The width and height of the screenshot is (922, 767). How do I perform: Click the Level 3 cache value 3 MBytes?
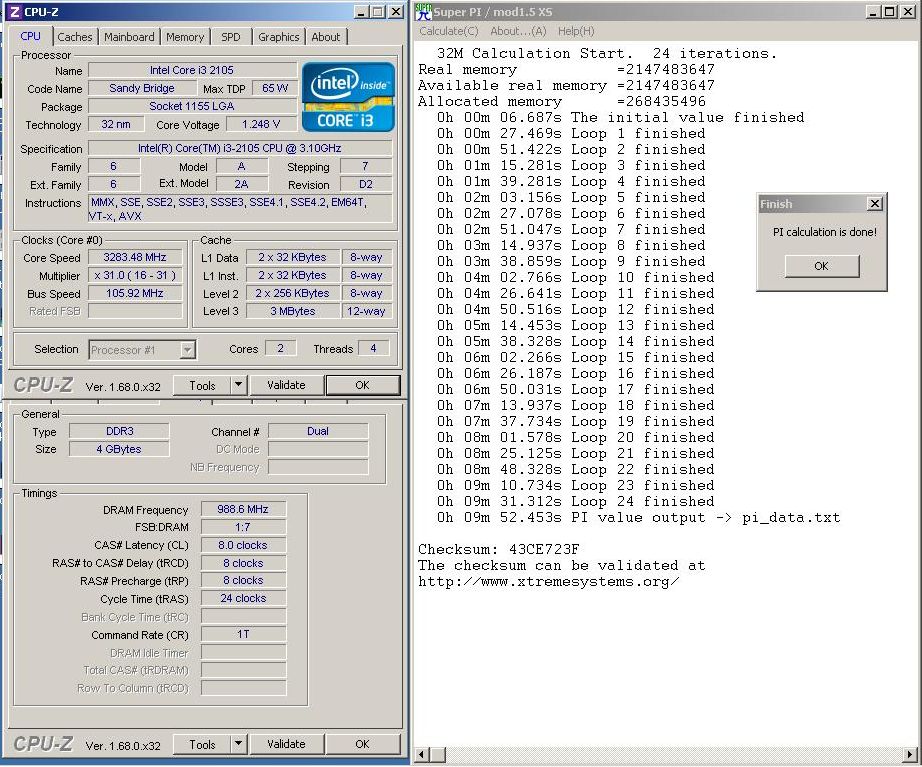click(x=293, y=311)
